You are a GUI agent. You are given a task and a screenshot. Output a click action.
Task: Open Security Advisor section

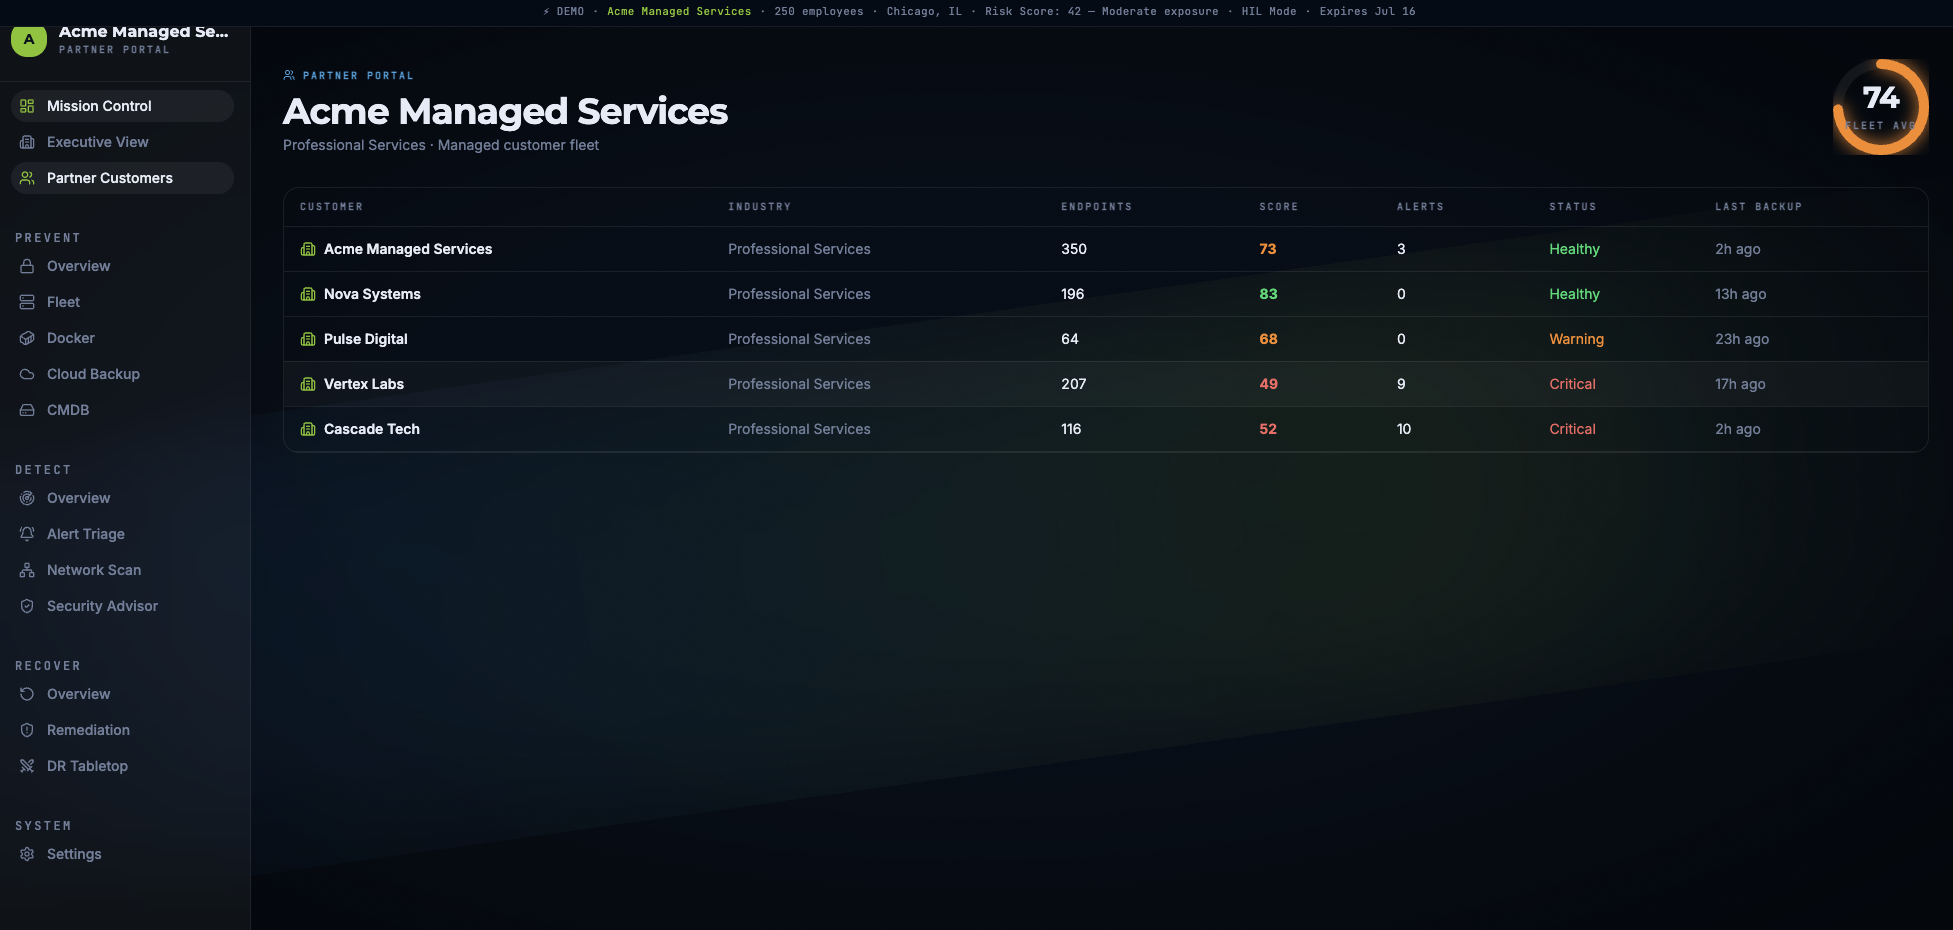[122, 606]
